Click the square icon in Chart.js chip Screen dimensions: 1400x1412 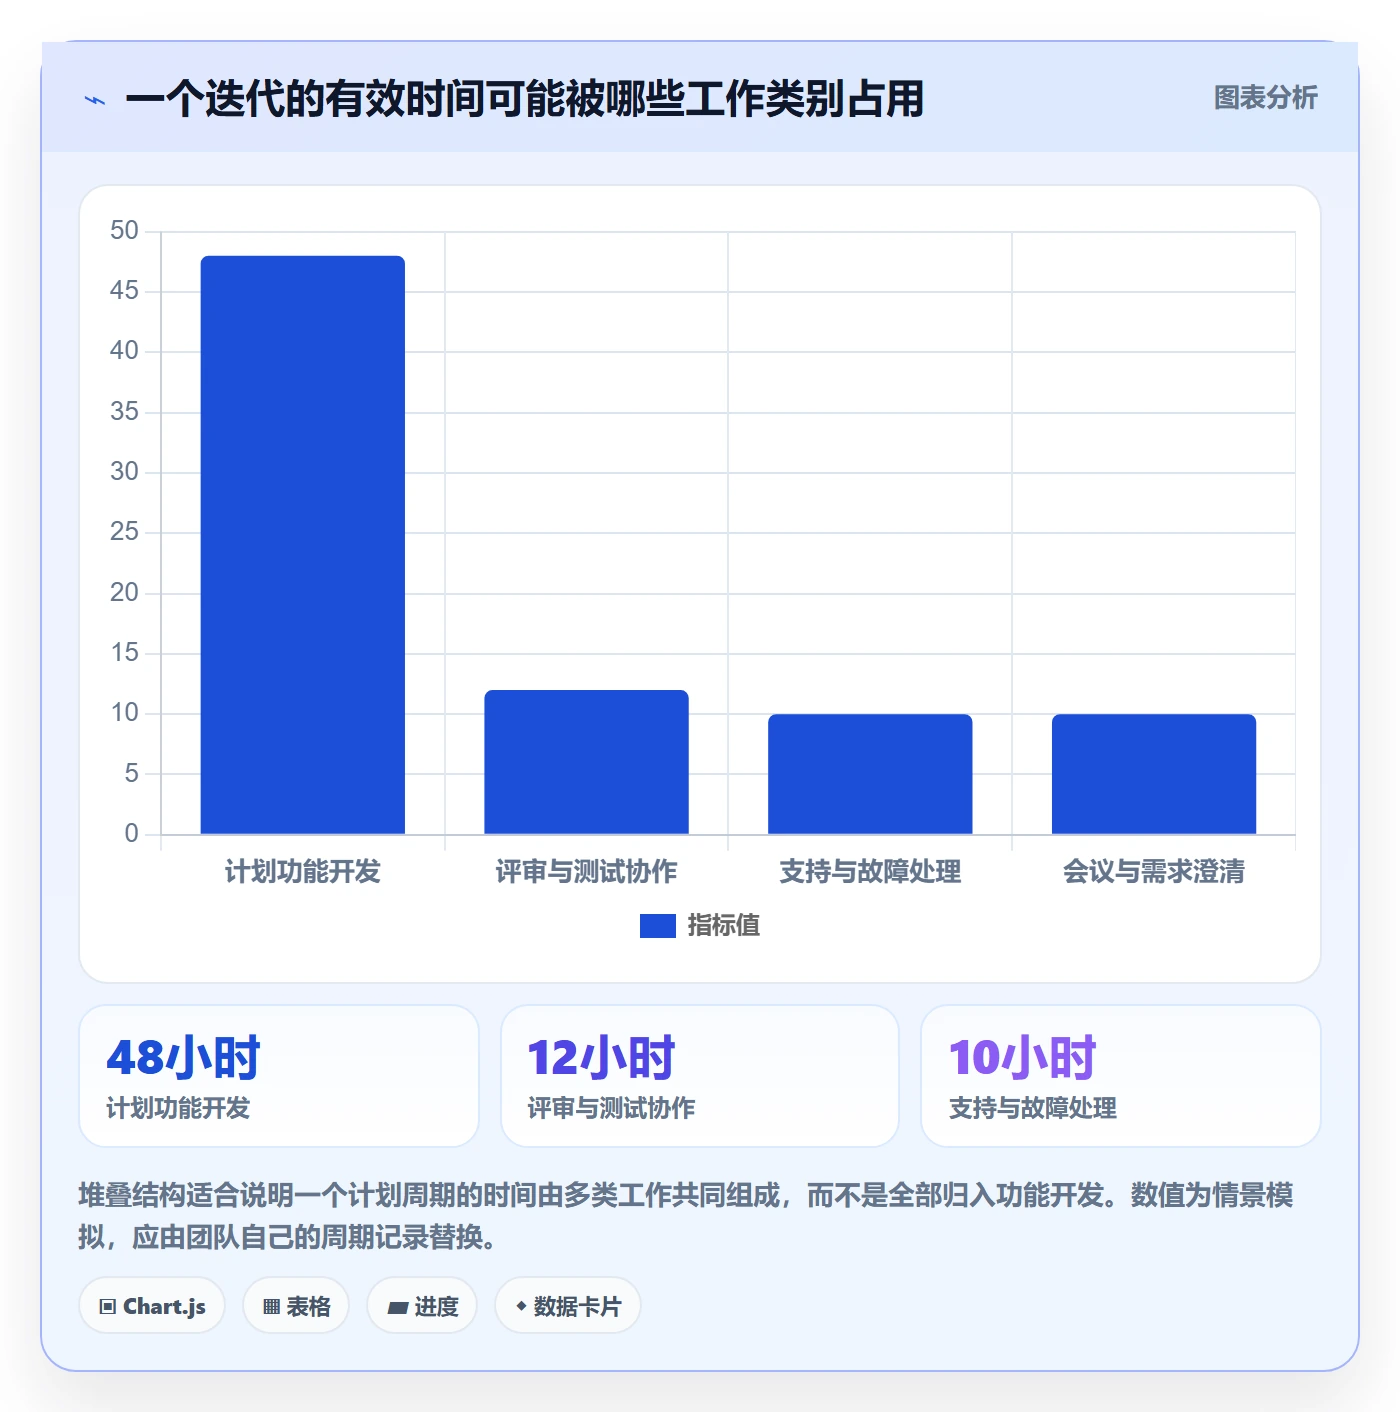coord(108,1307)
